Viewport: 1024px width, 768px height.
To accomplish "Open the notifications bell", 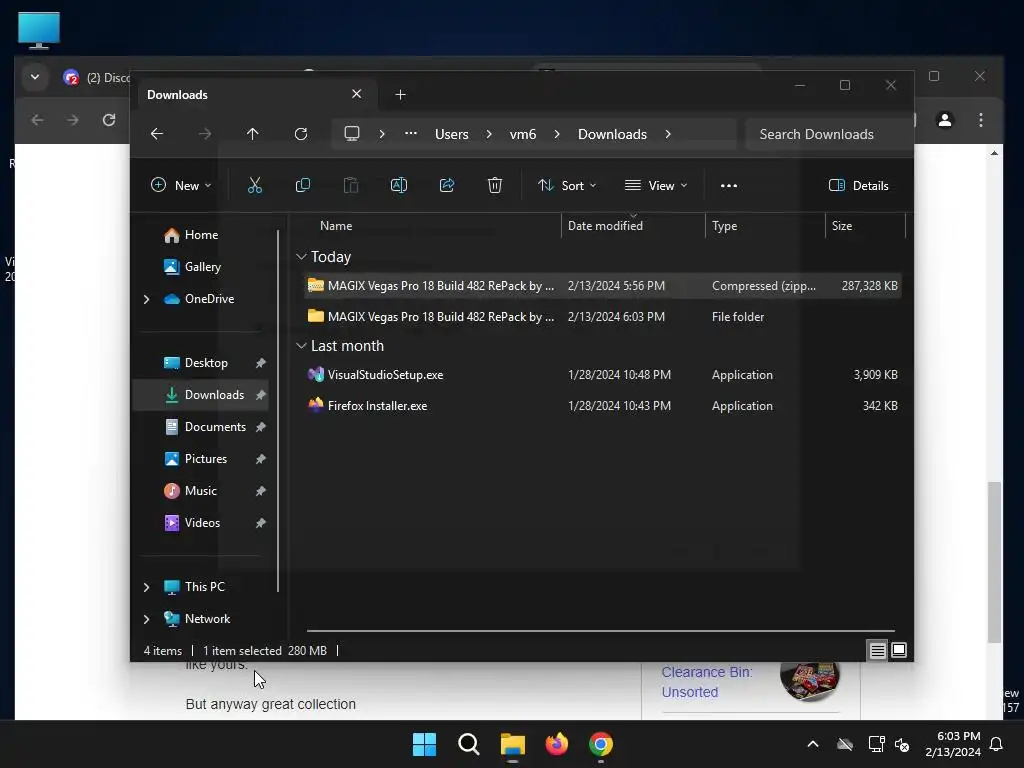I will (x=997, y=744).
